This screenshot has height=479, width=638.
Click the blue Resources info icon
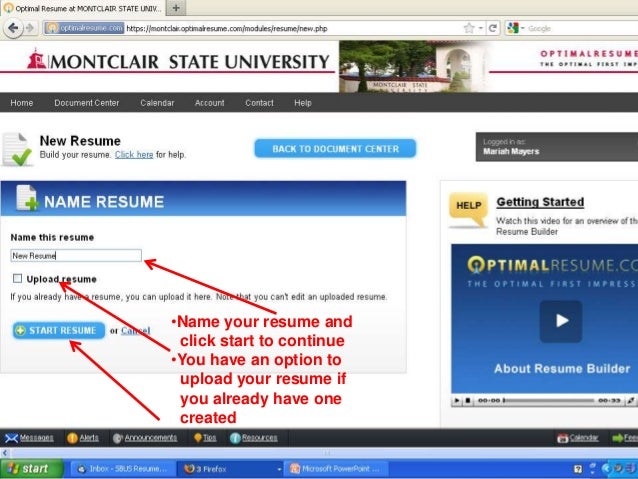[235, 438]
